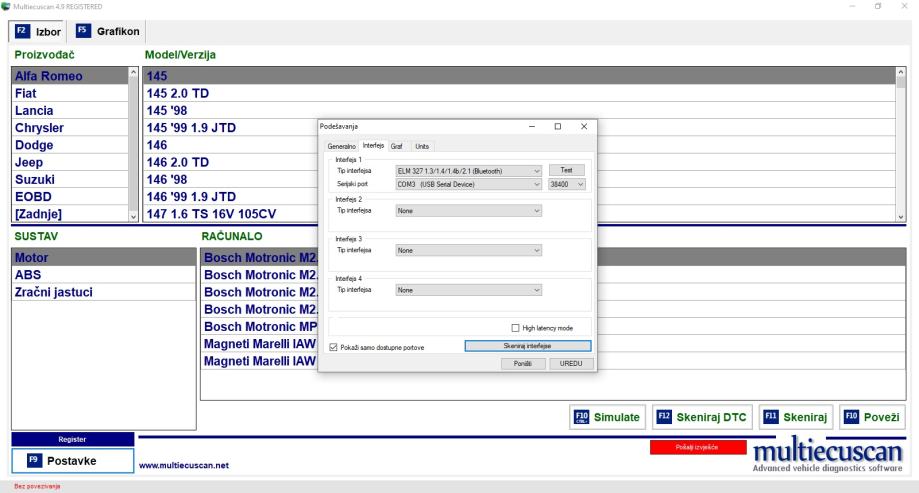Uncheck Pokaži samo dostupne portove
This screenshot has height=493, width=919.
(x=333, y=346)
